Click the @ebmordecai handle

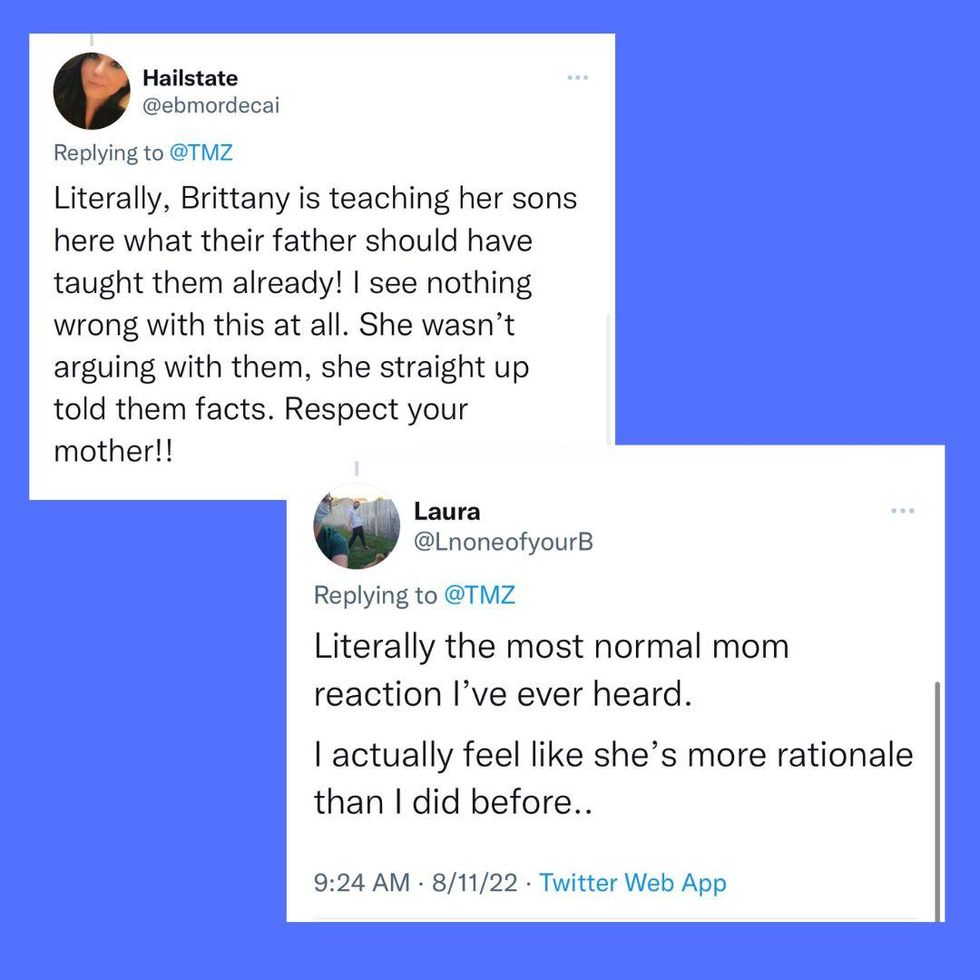(x=211, y=106)
